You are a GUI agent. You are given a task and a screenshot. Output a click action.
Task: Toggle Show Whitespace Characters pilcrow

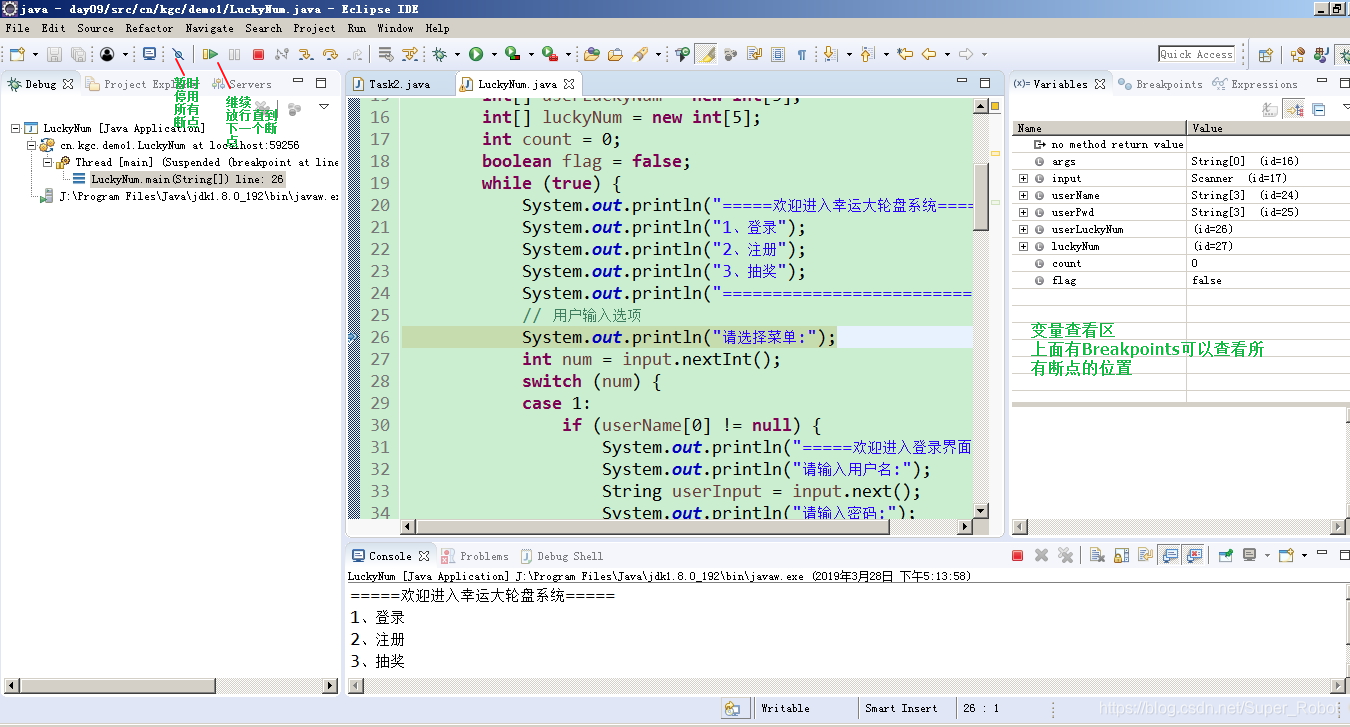coord(802,54)
